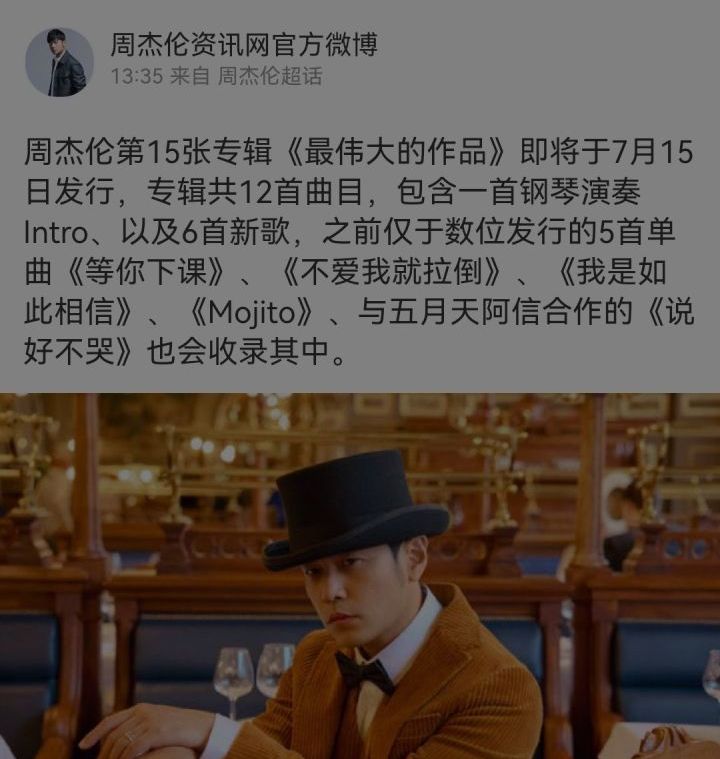Open the 周杰伦资讯网官方微博 account name

pyautogui.click(x=244, y=45)
